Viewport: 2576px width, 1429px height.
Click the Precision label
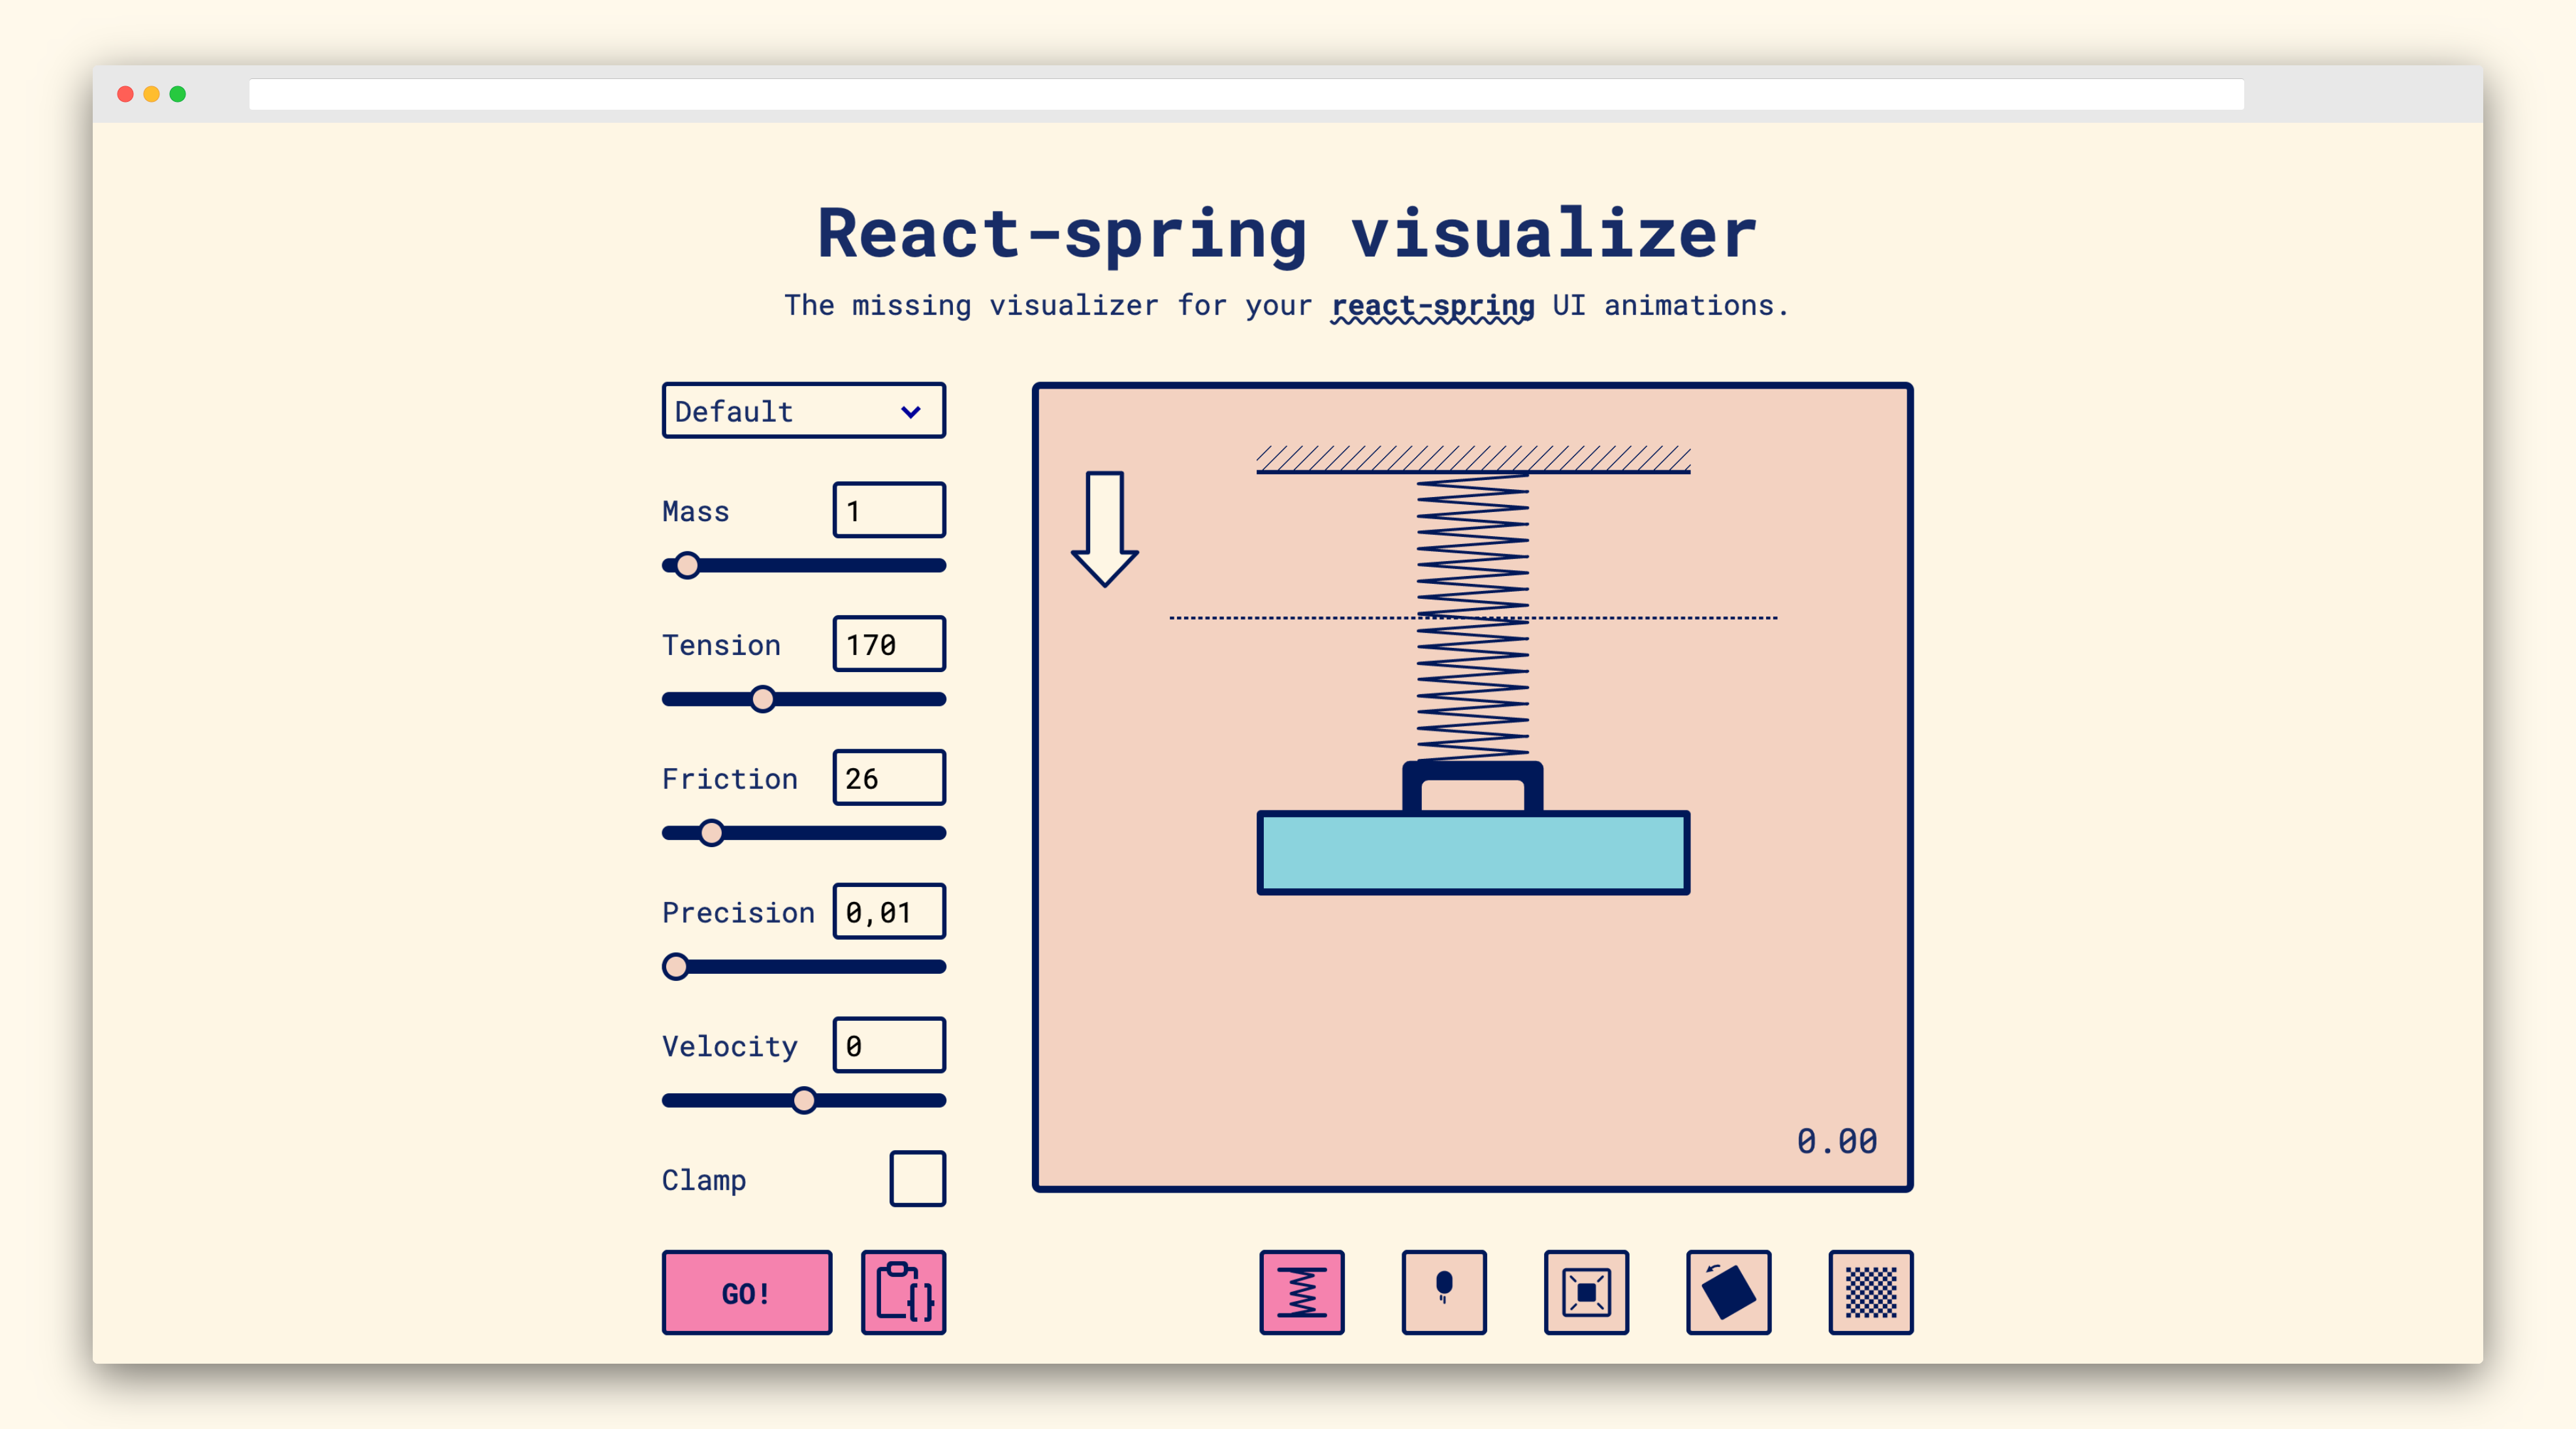[738, 913]
